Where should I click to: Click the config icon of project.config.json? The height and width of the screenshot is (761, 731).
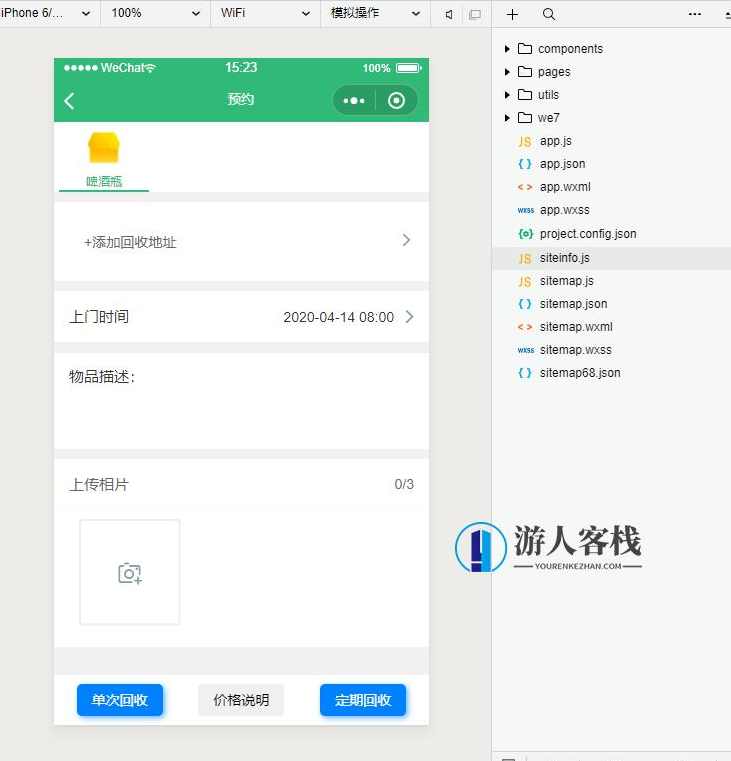tap(525, 234)
